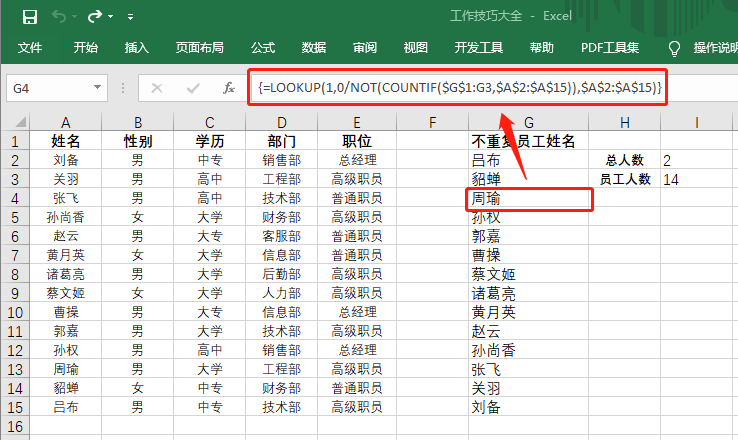Select row 16 header
Image resolution: width=738 pixels, height=440 pixels.
click(15, 426)
